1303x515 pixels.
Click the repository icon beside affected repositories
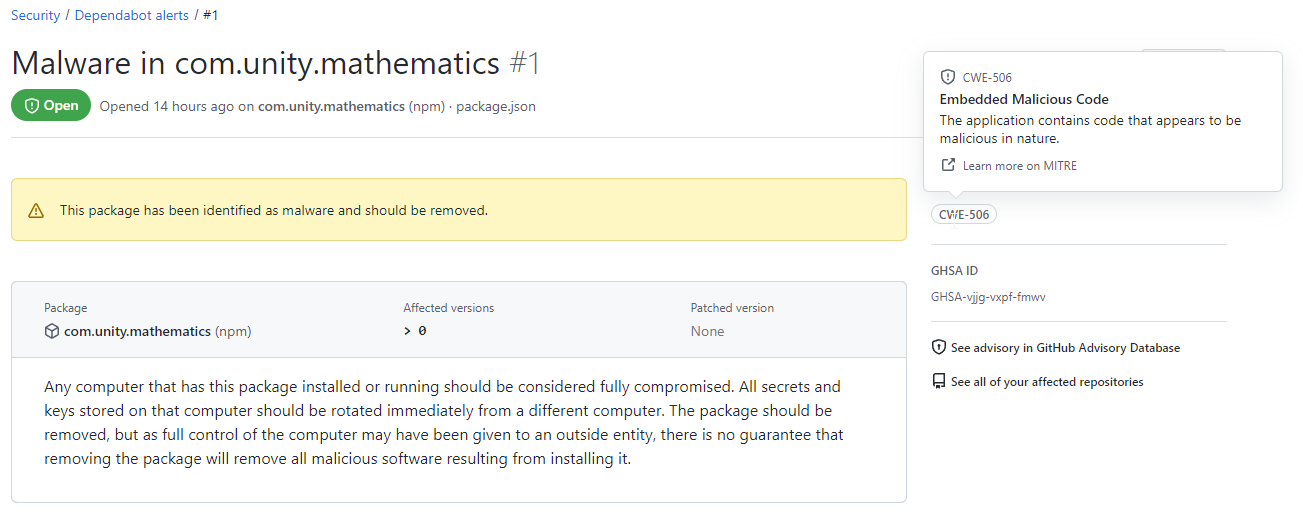(939, 382)
